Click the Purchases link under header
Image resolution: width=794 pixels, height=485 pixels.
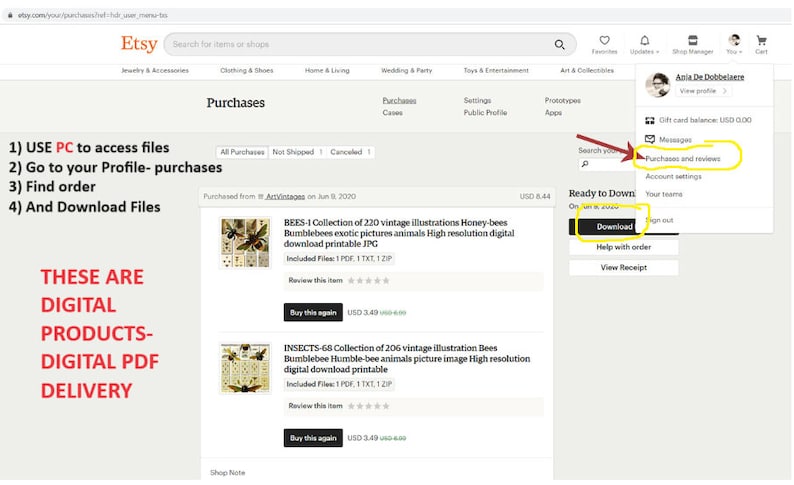(399, 100)
